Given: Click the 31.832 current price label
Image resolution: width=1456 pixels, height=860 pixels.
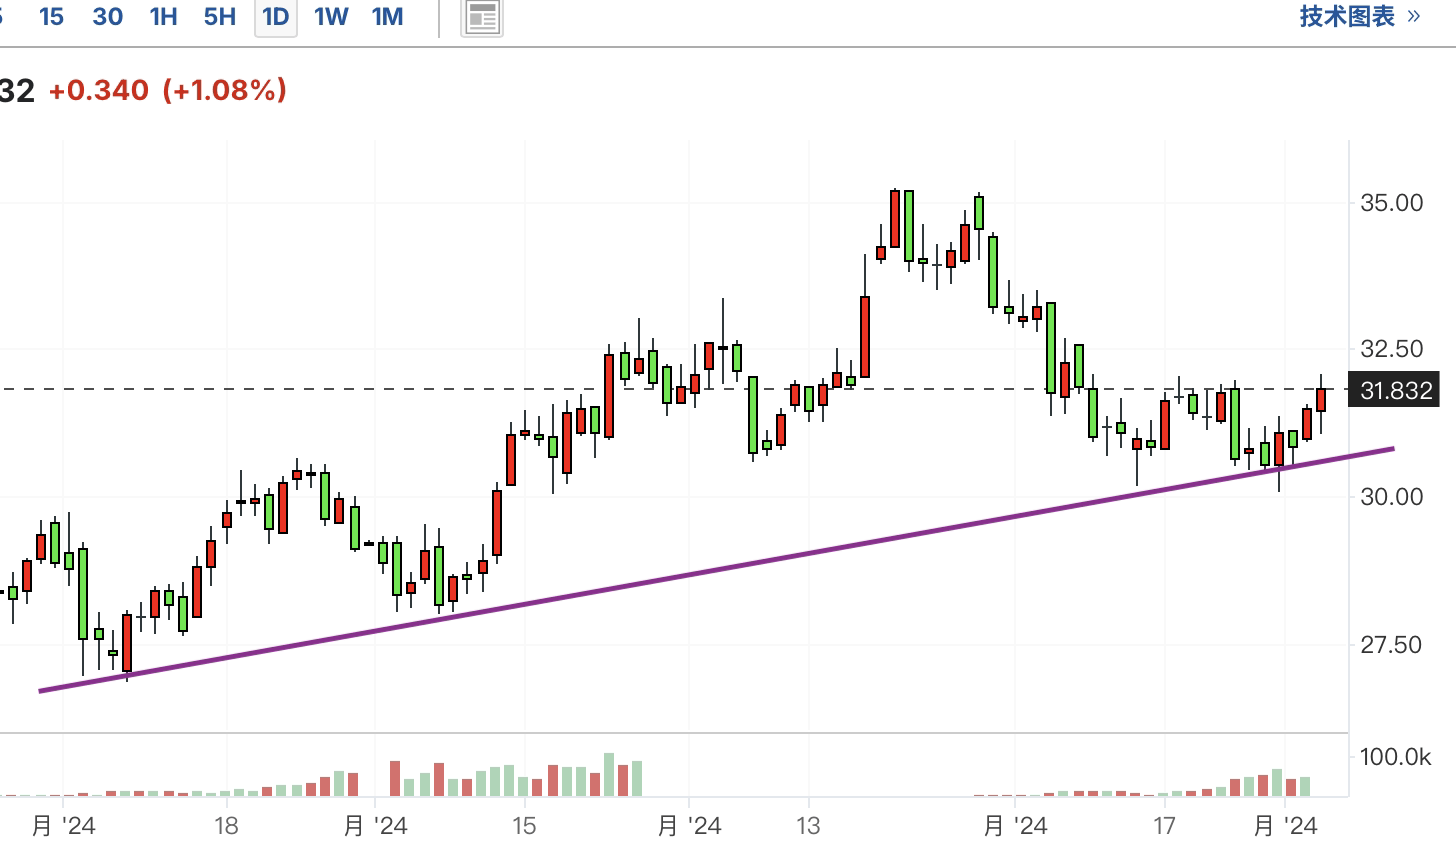Looking at the screenshot, I should (x=1396, y=390).
